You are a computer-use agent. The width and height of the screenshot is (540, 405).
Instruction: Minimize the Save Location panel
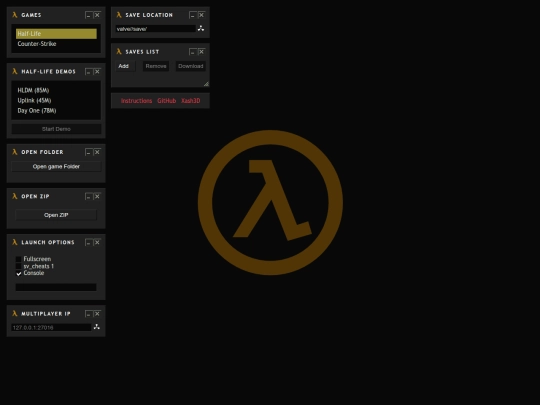point(193,15)
